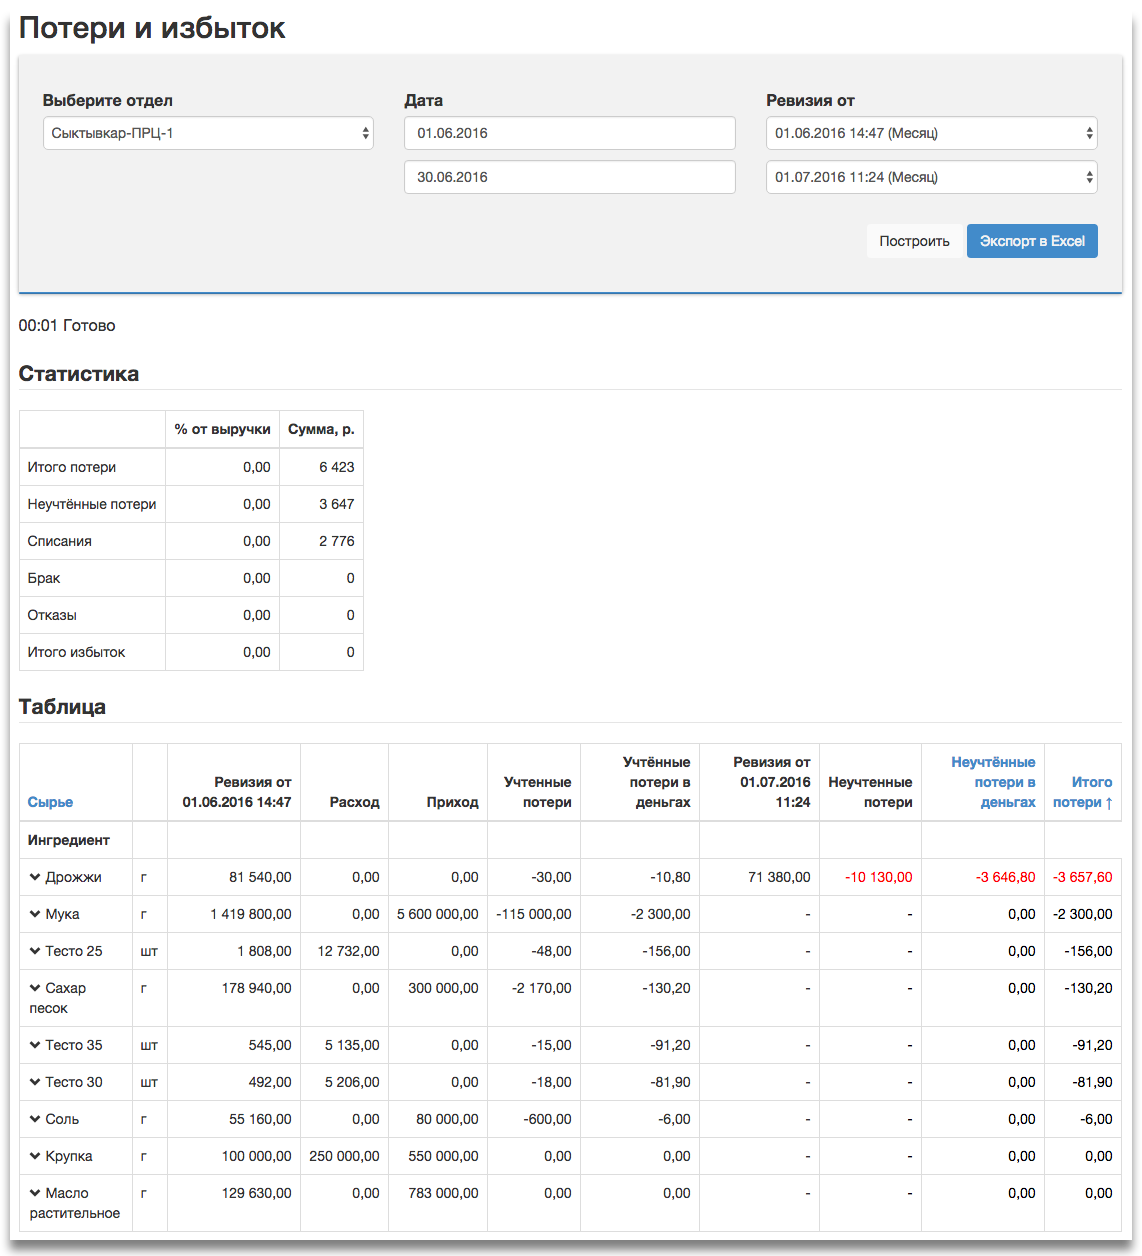
Task: Expand the Дрожжи row chevron
Action: click(35, 877)
